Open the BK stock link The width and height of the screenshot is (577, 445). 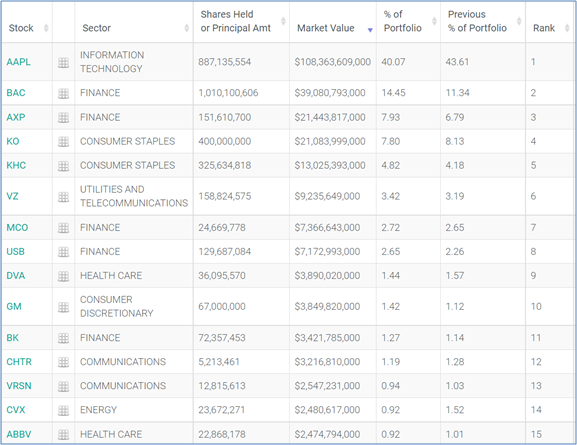[x=13, y=338]
